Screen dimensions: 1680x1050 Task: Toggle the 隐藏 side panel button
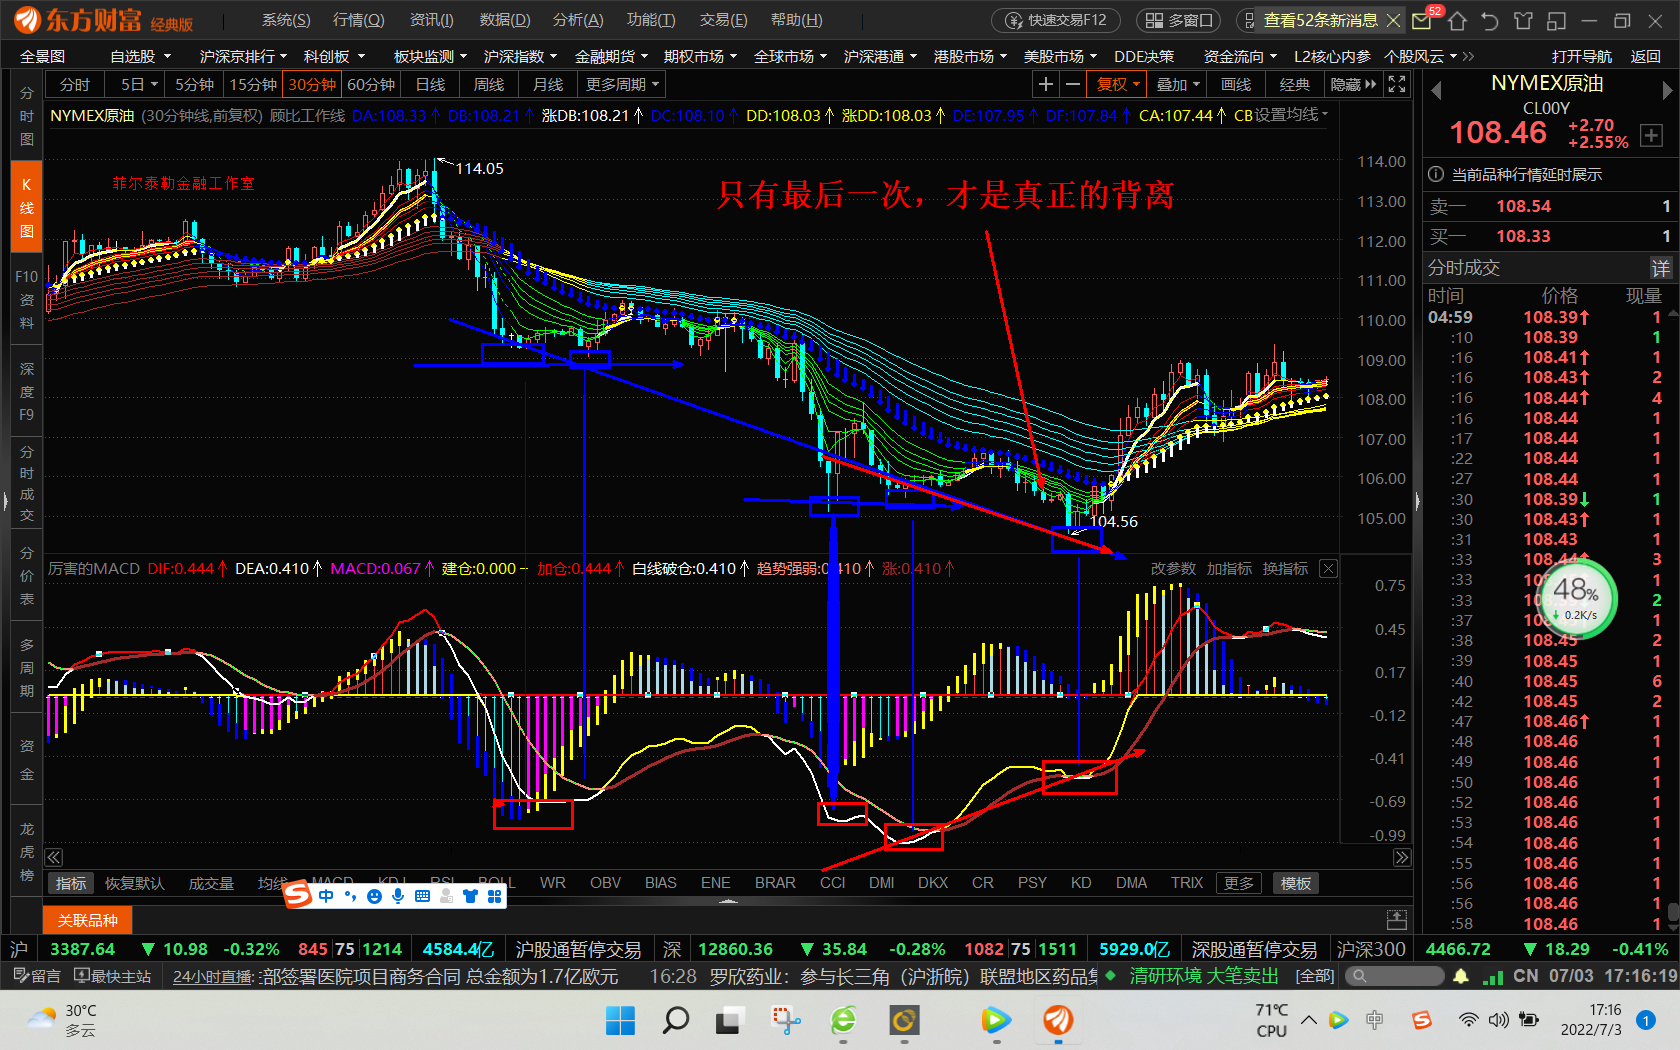1352,85
